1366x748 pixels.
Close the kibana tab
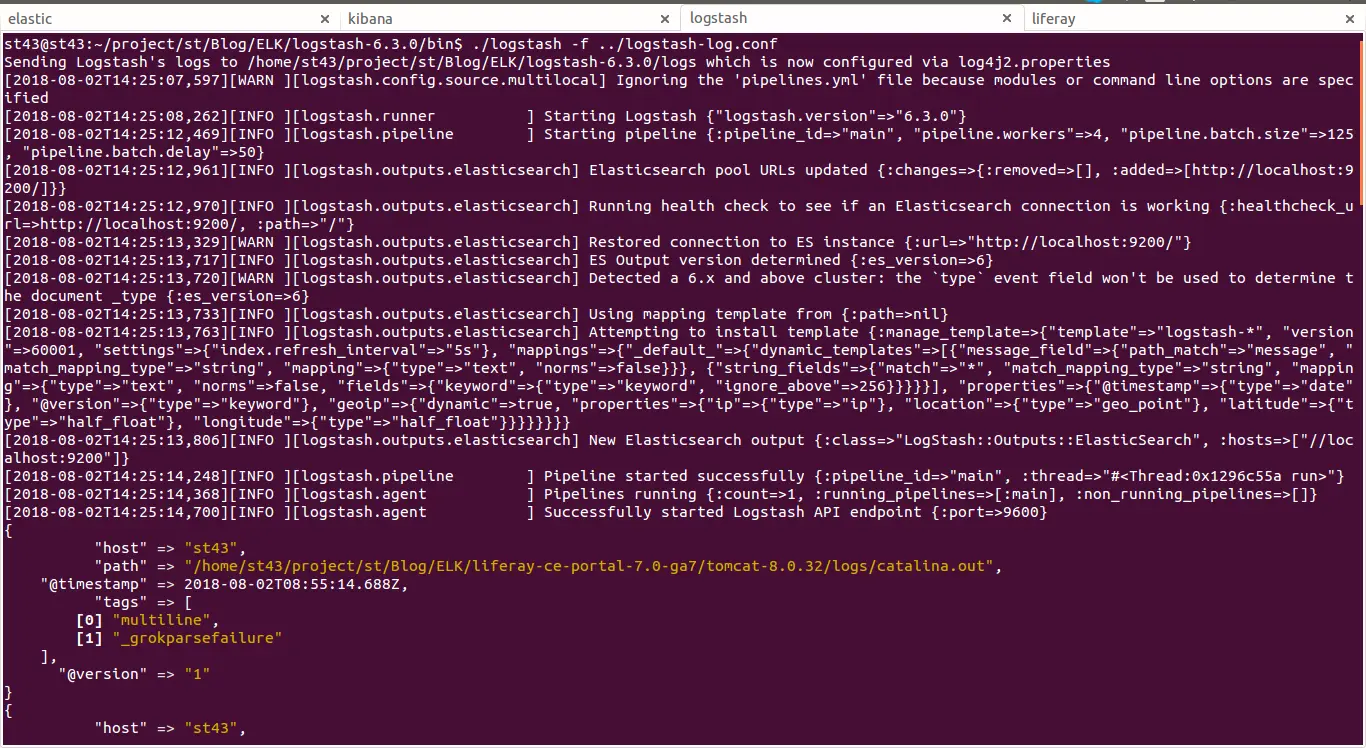pos(666,19)
